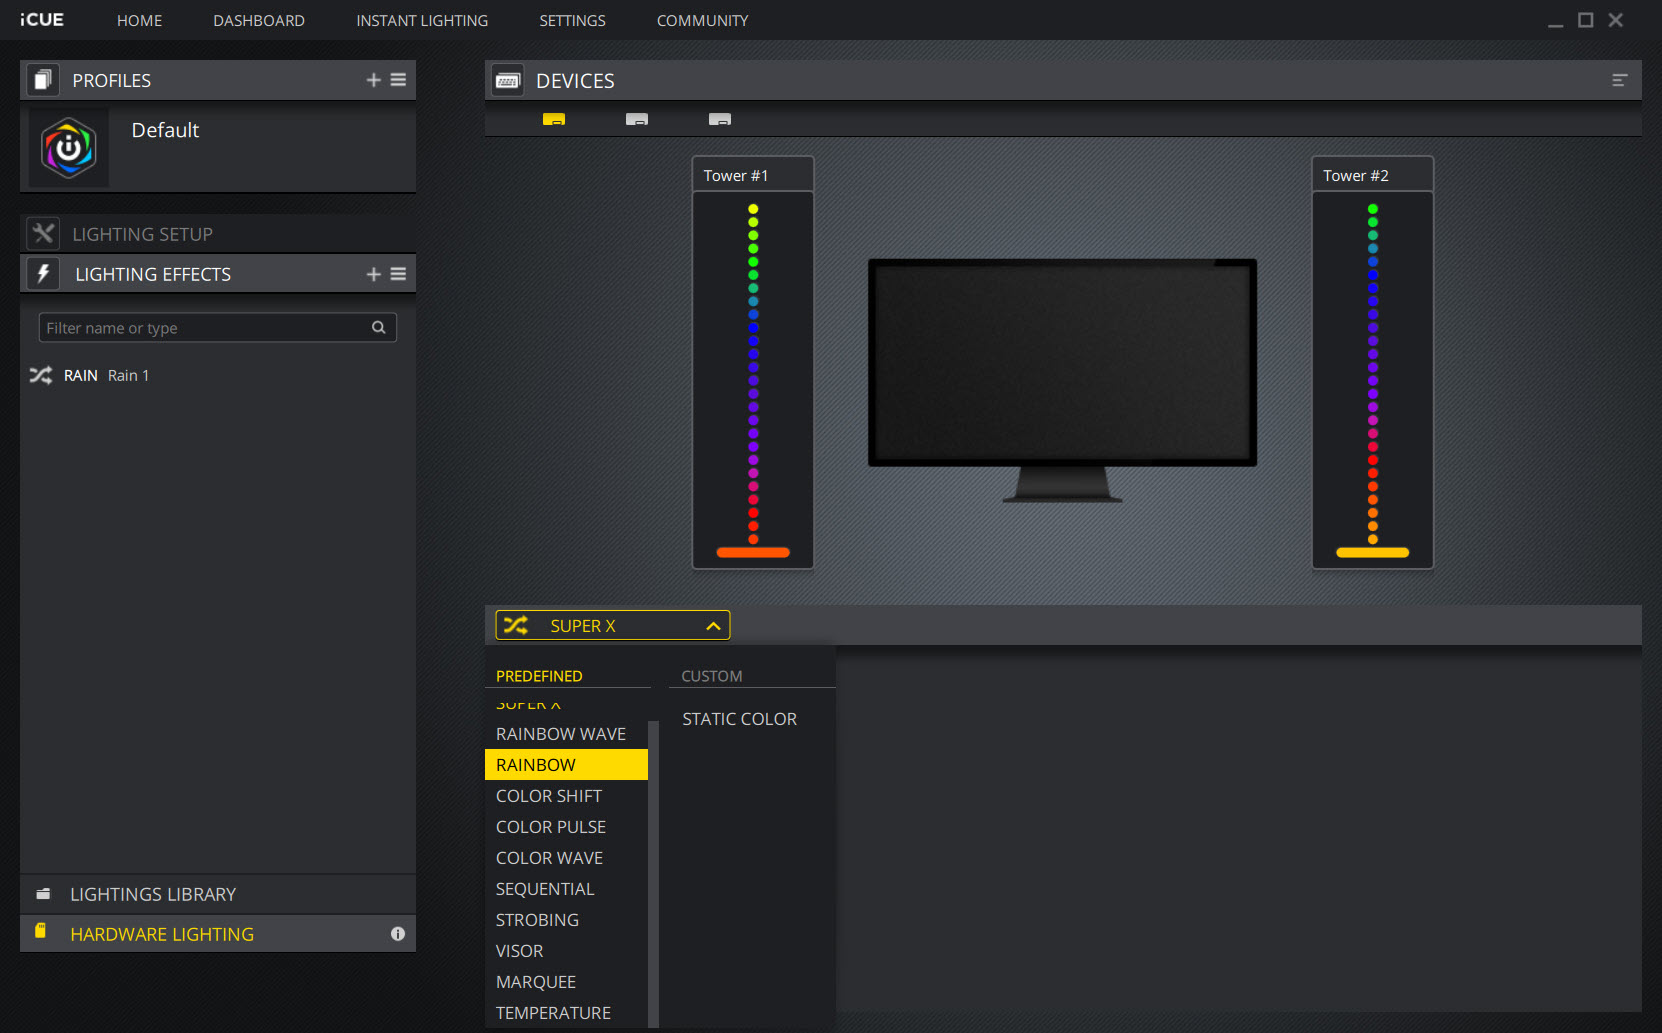Add a new lighting effect
The height and width of the screenshot is (1033, 1662).
click(373, 274)
